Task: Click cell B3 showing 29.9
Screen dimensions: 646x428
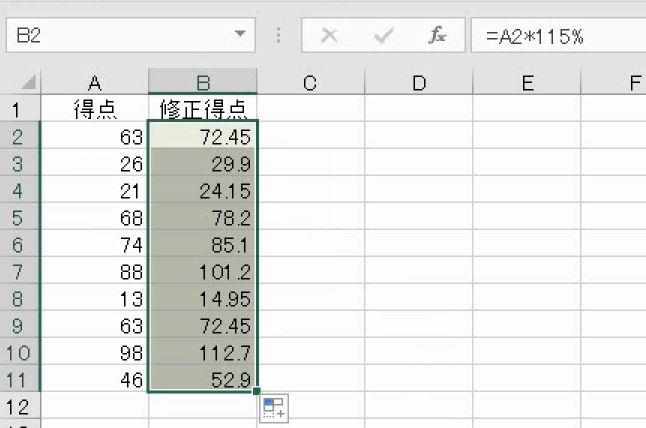Action: coord(203,162)
